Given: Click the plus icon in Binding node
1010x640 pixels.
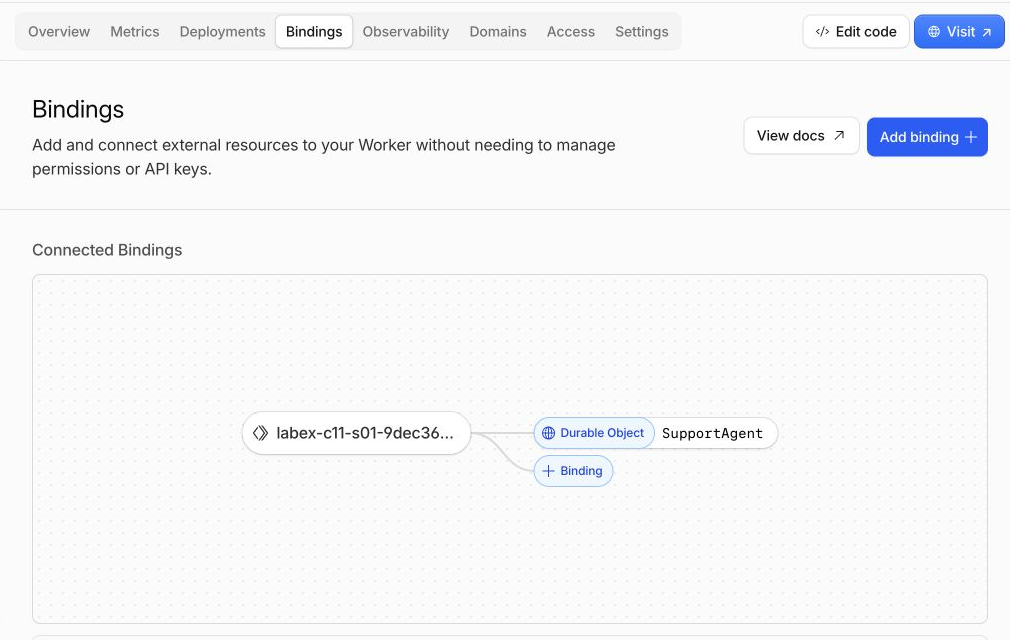Looking at the screenshot, I should click(548, 471).
